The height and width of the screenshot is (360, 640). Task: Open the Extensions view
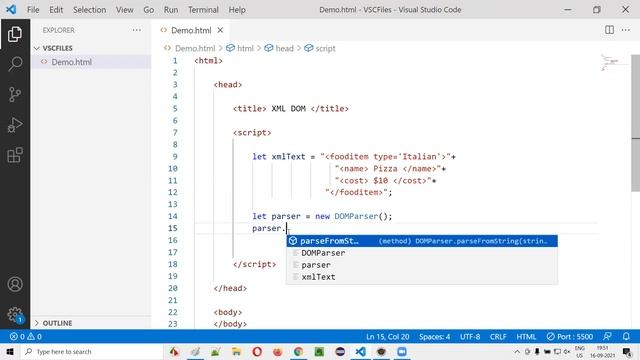(x=15, y=155)
